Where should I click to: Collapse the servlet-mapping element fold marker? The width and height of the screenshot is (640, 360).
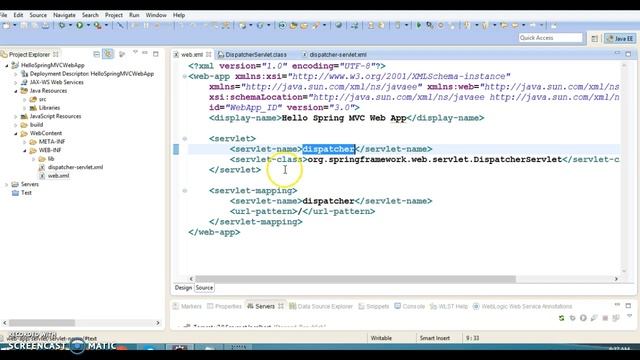coord(184,191)
